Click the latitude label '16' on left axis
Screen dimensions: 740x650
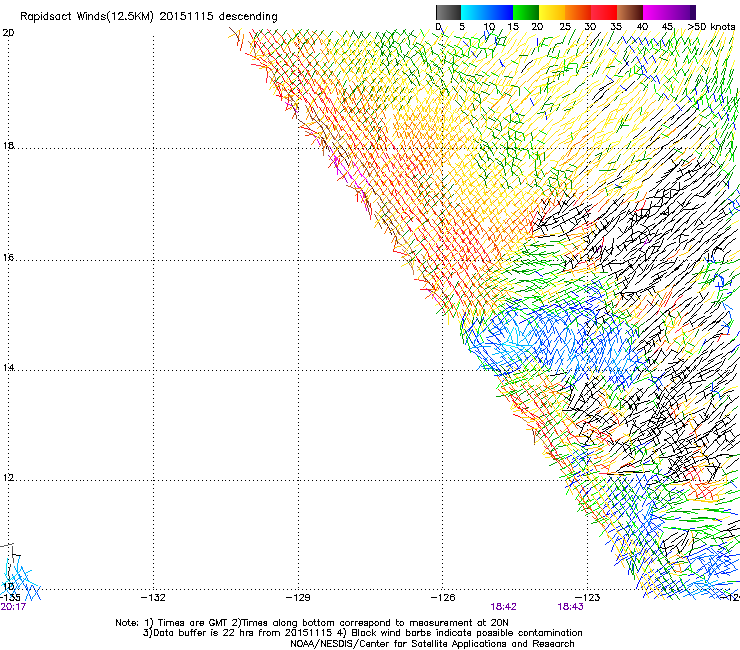(x=8, y=257)
